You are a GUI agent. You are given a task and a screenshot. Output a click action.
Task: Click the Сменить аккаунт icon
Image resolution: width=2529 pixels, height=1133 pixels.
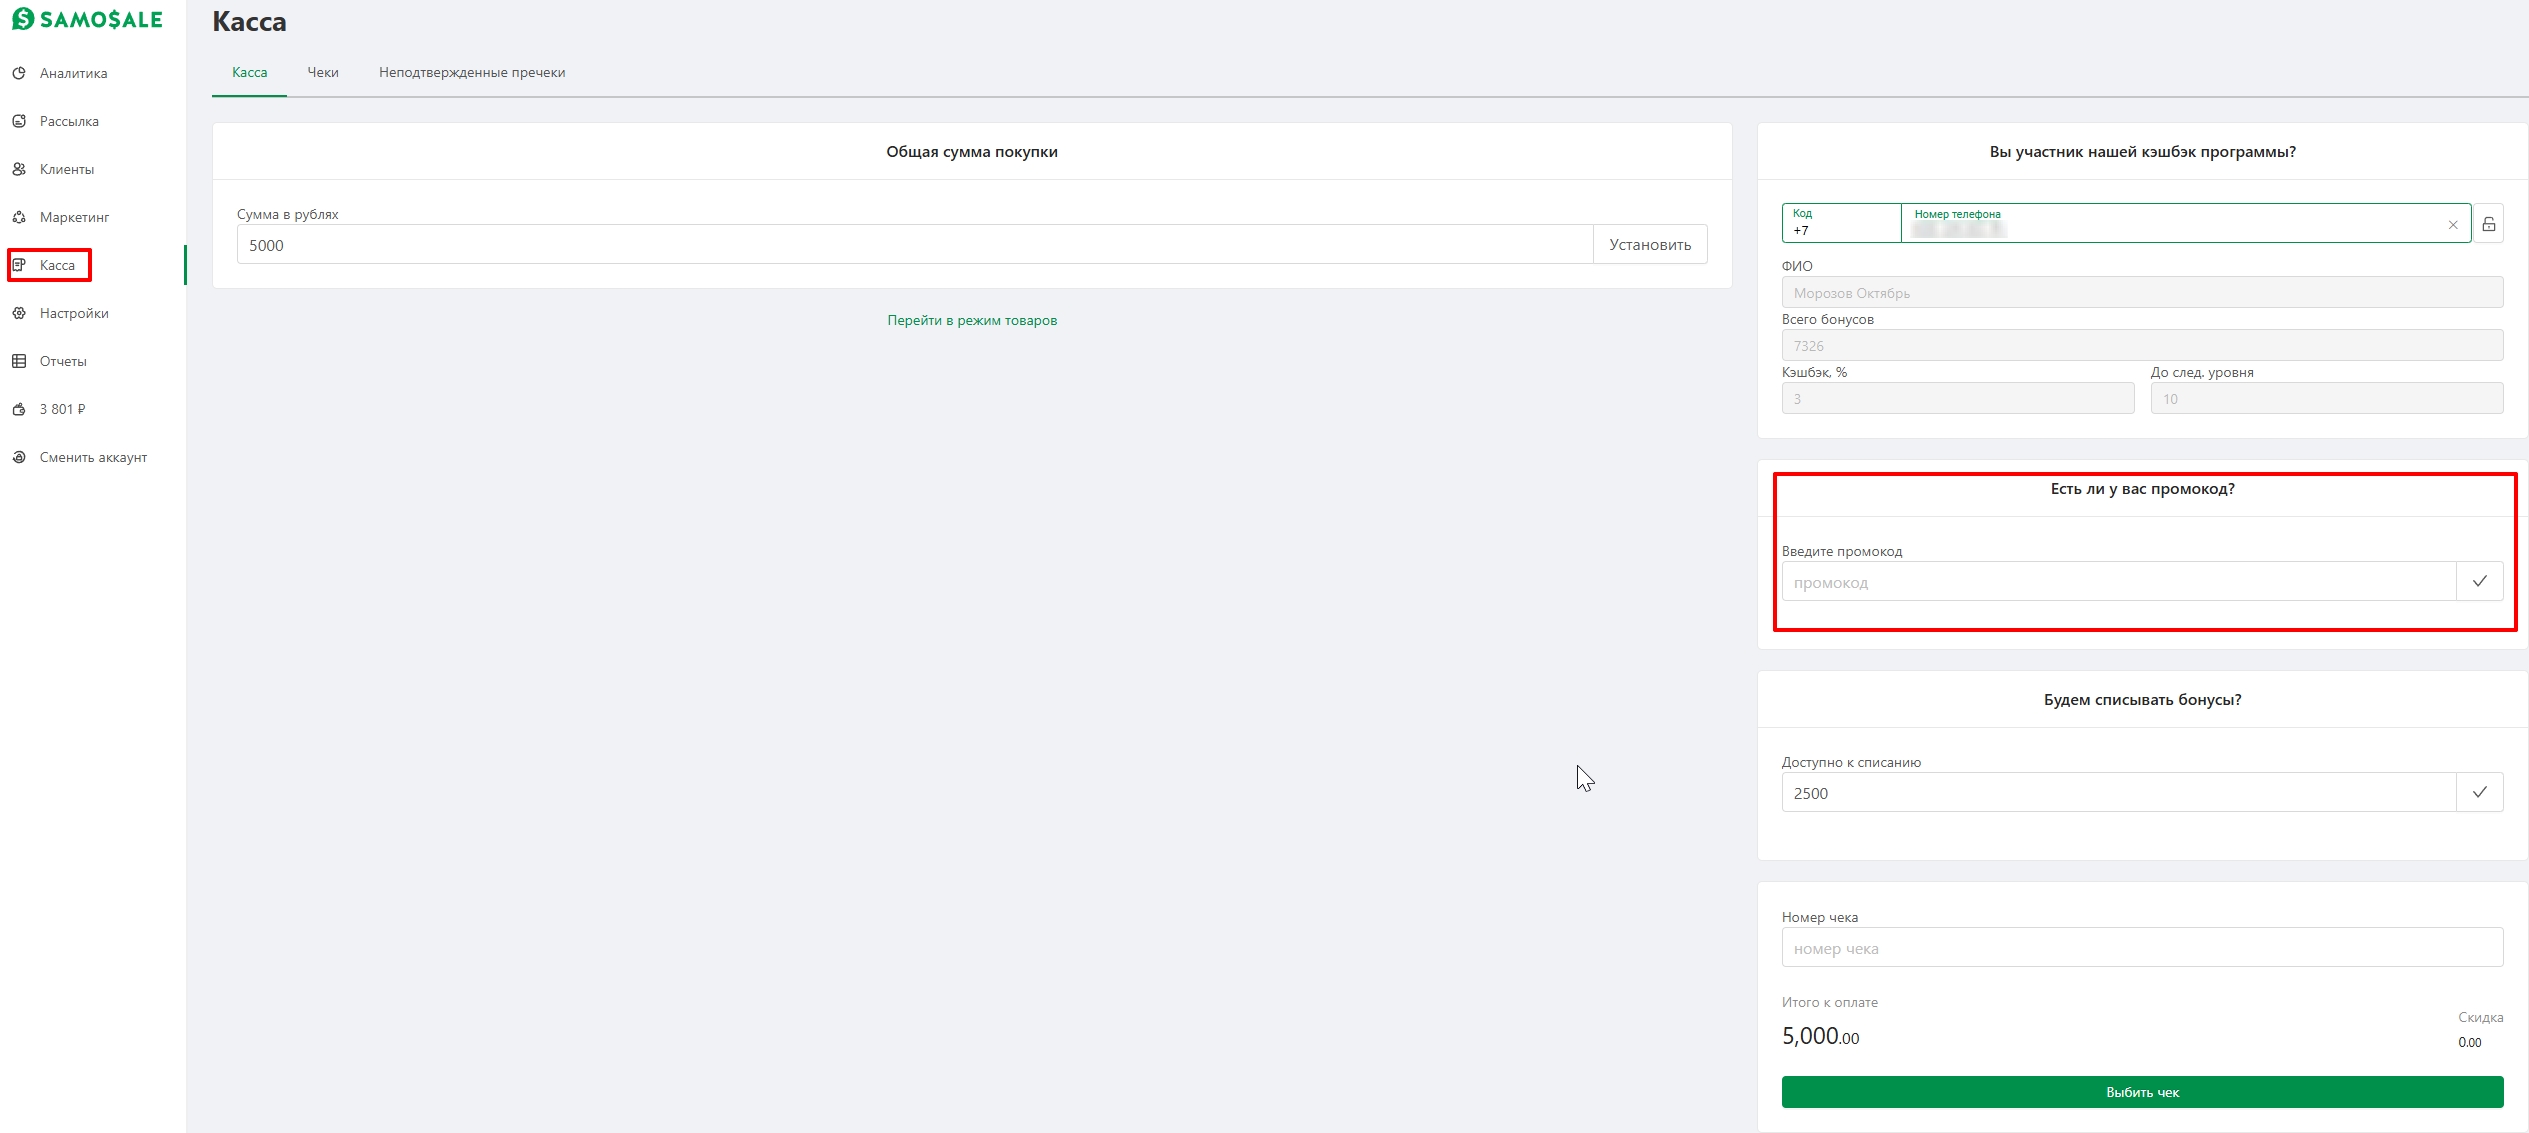(19, 457)
